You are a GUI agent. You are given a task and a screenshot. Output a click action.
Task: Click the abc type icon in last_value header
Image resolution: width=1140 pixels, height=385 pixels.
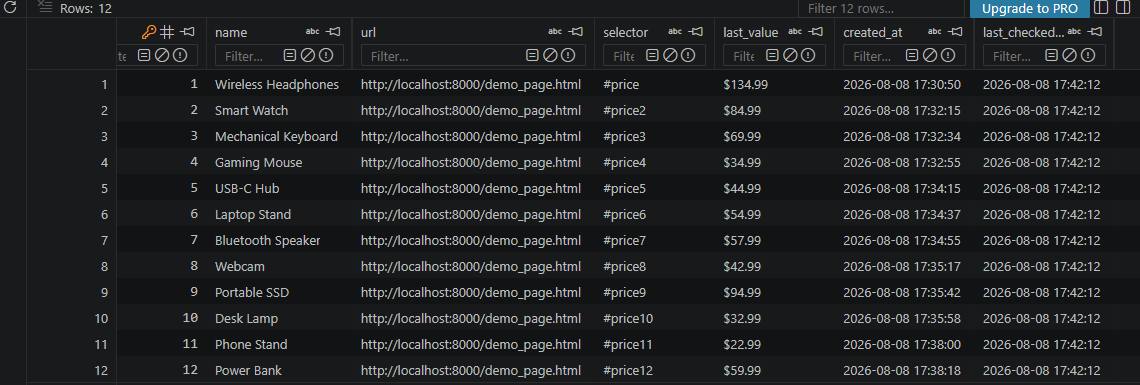pyautogui.click(x=795, y=32)
